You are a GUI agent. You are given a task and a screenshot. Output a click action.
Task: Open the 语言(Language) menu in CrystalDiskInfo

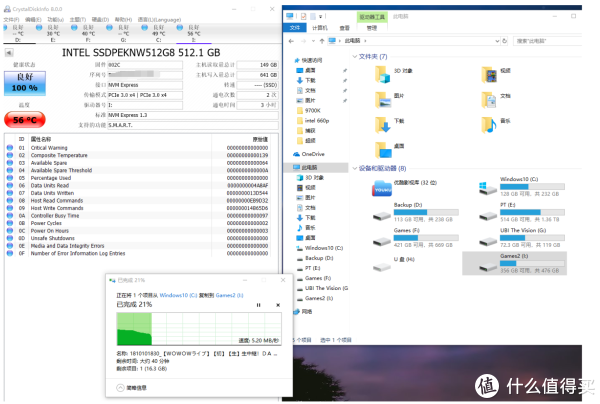[x=159, y=20]
